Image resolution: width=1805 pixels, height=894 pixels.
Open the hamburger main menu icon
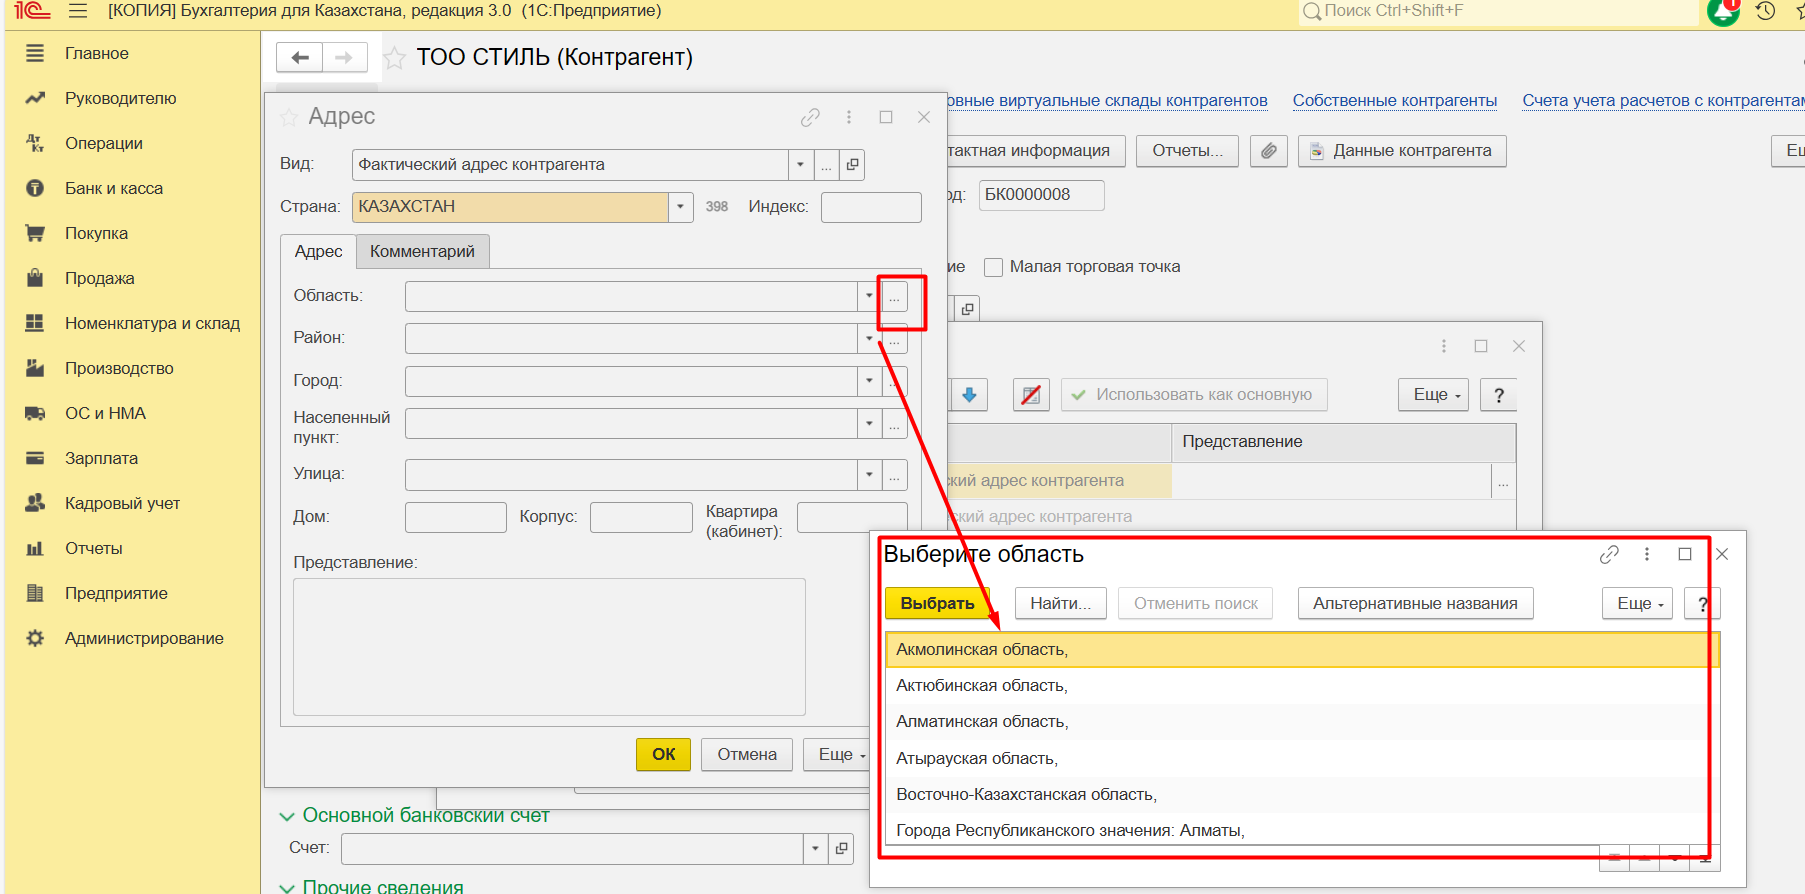78,11
